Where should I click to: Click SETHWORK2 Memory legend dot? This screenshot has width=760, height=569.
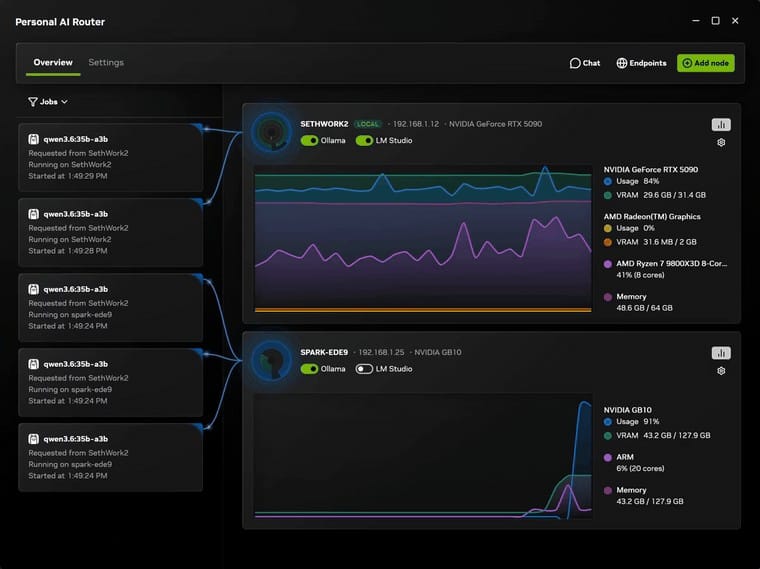(x=608, y=297)
